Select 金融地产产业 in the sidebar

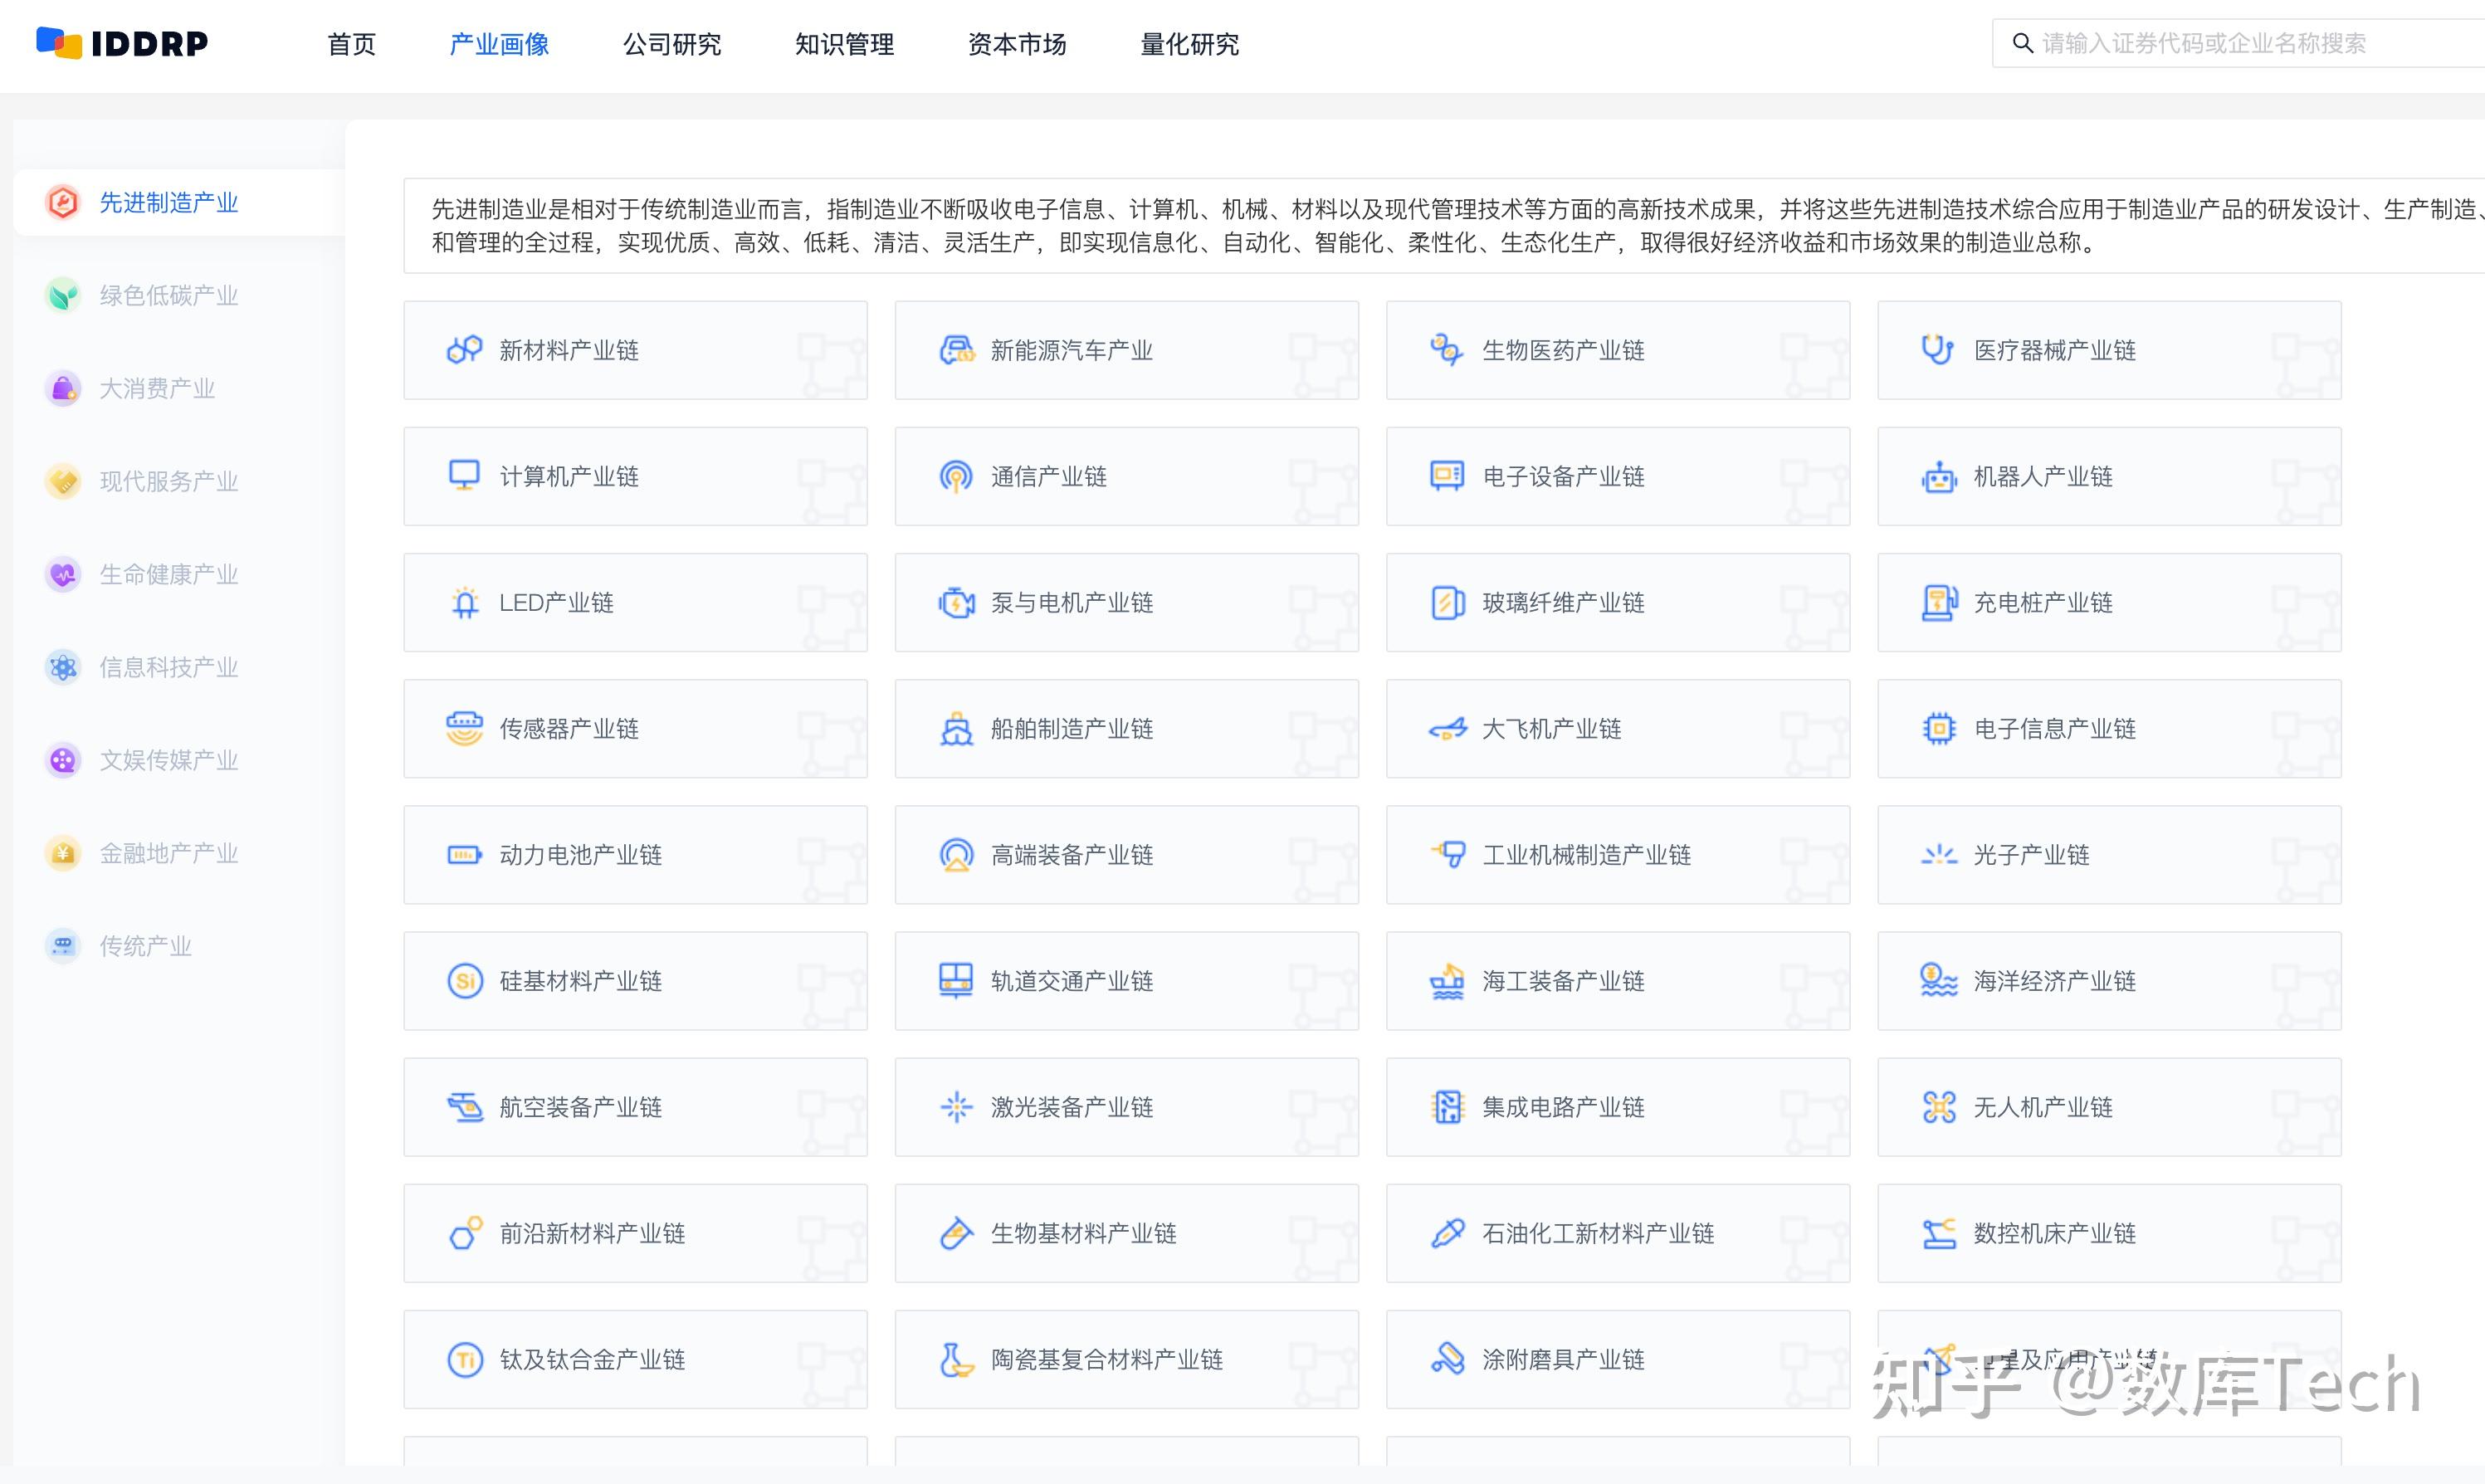point(168,853)
